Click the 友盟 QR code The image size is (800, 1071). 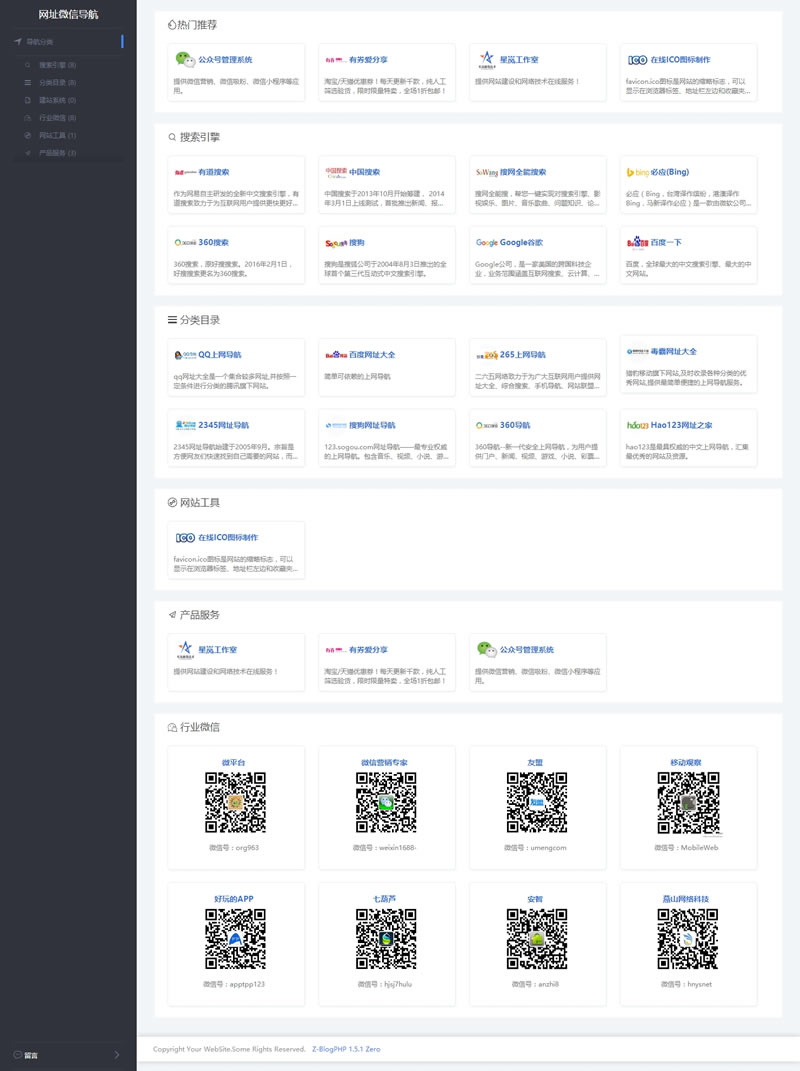pyautogui.click(x=537, y=803)
